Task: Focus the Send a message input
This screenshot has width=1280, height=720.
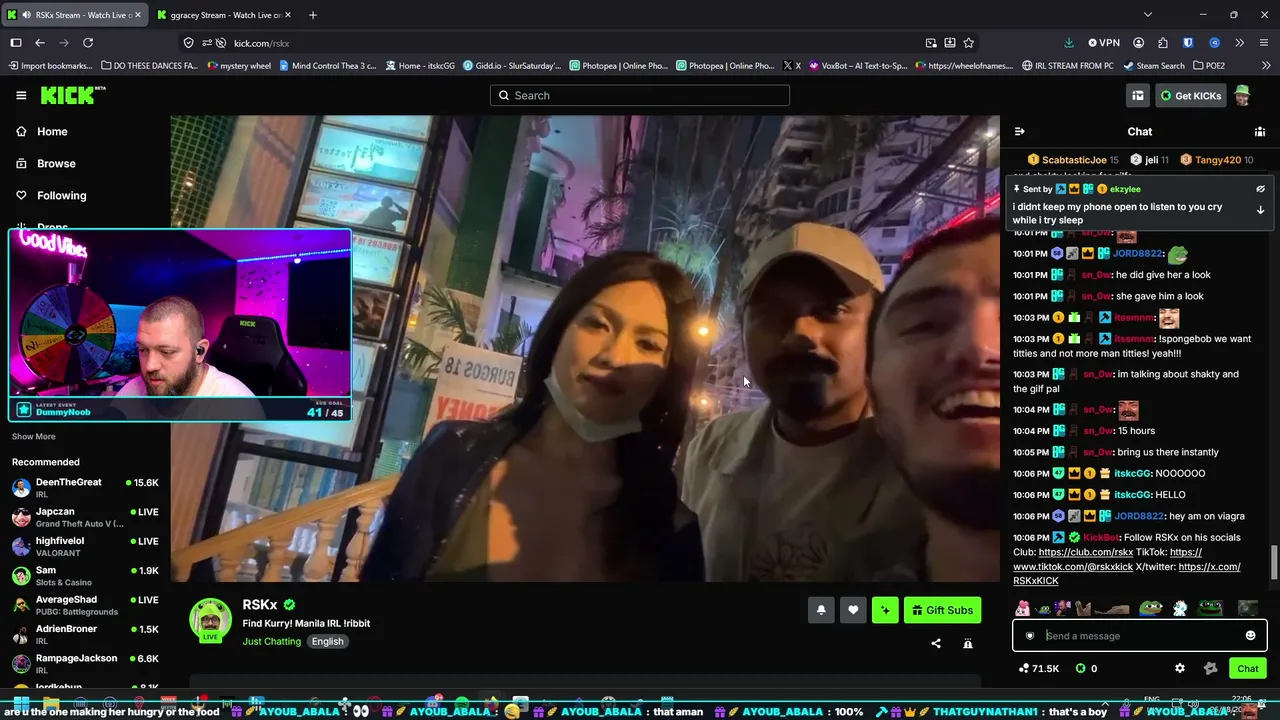Action: (1140, 636)
